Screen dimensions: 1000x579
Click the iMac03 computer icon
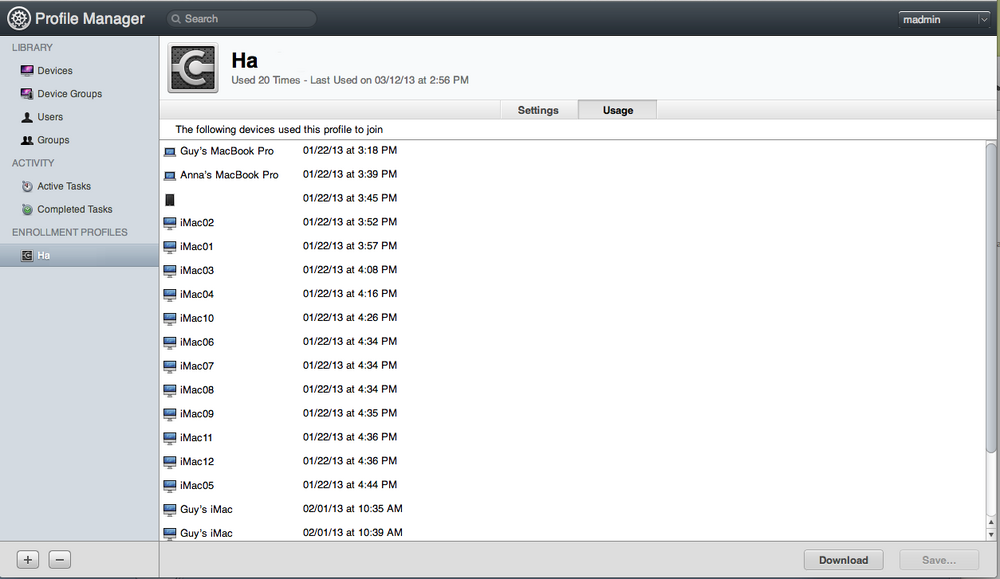pyautogui.click(x=170, y=271)
